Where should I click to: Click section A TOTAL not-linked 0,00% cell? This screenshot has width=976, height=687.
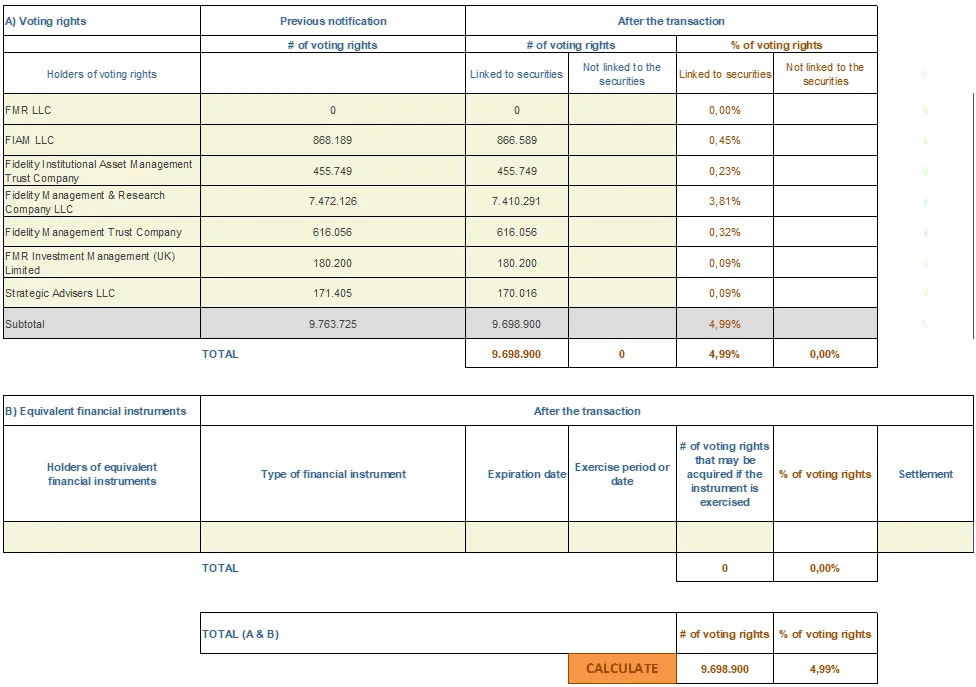pos(825,353)
